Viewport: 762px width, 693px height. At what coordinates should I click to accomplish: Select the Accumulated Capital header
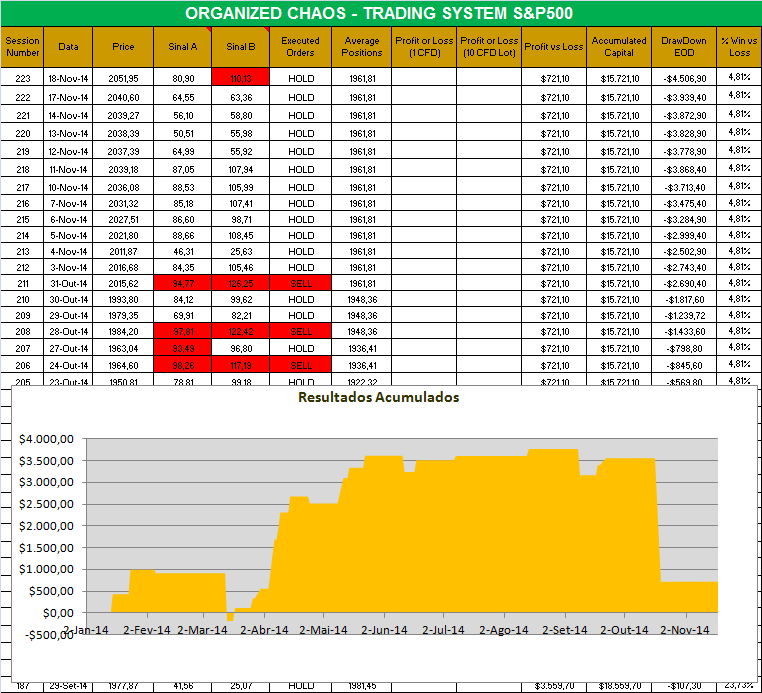point(619,47)
